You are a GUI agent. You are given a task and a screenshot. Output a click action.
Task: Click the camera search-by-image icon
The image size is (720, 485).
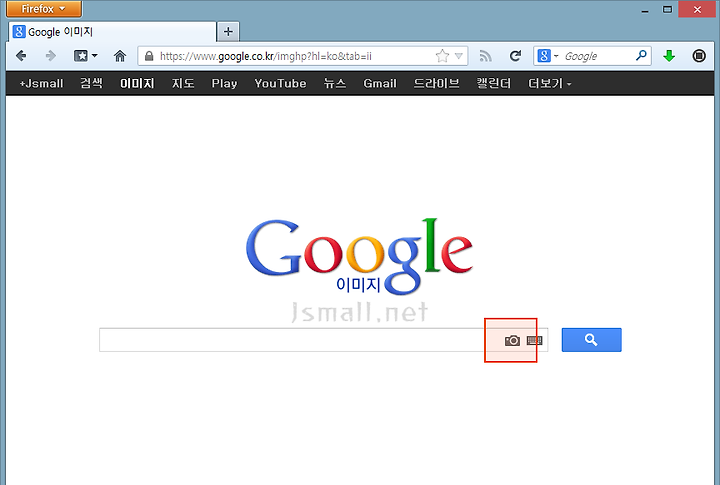coord(512,340)
